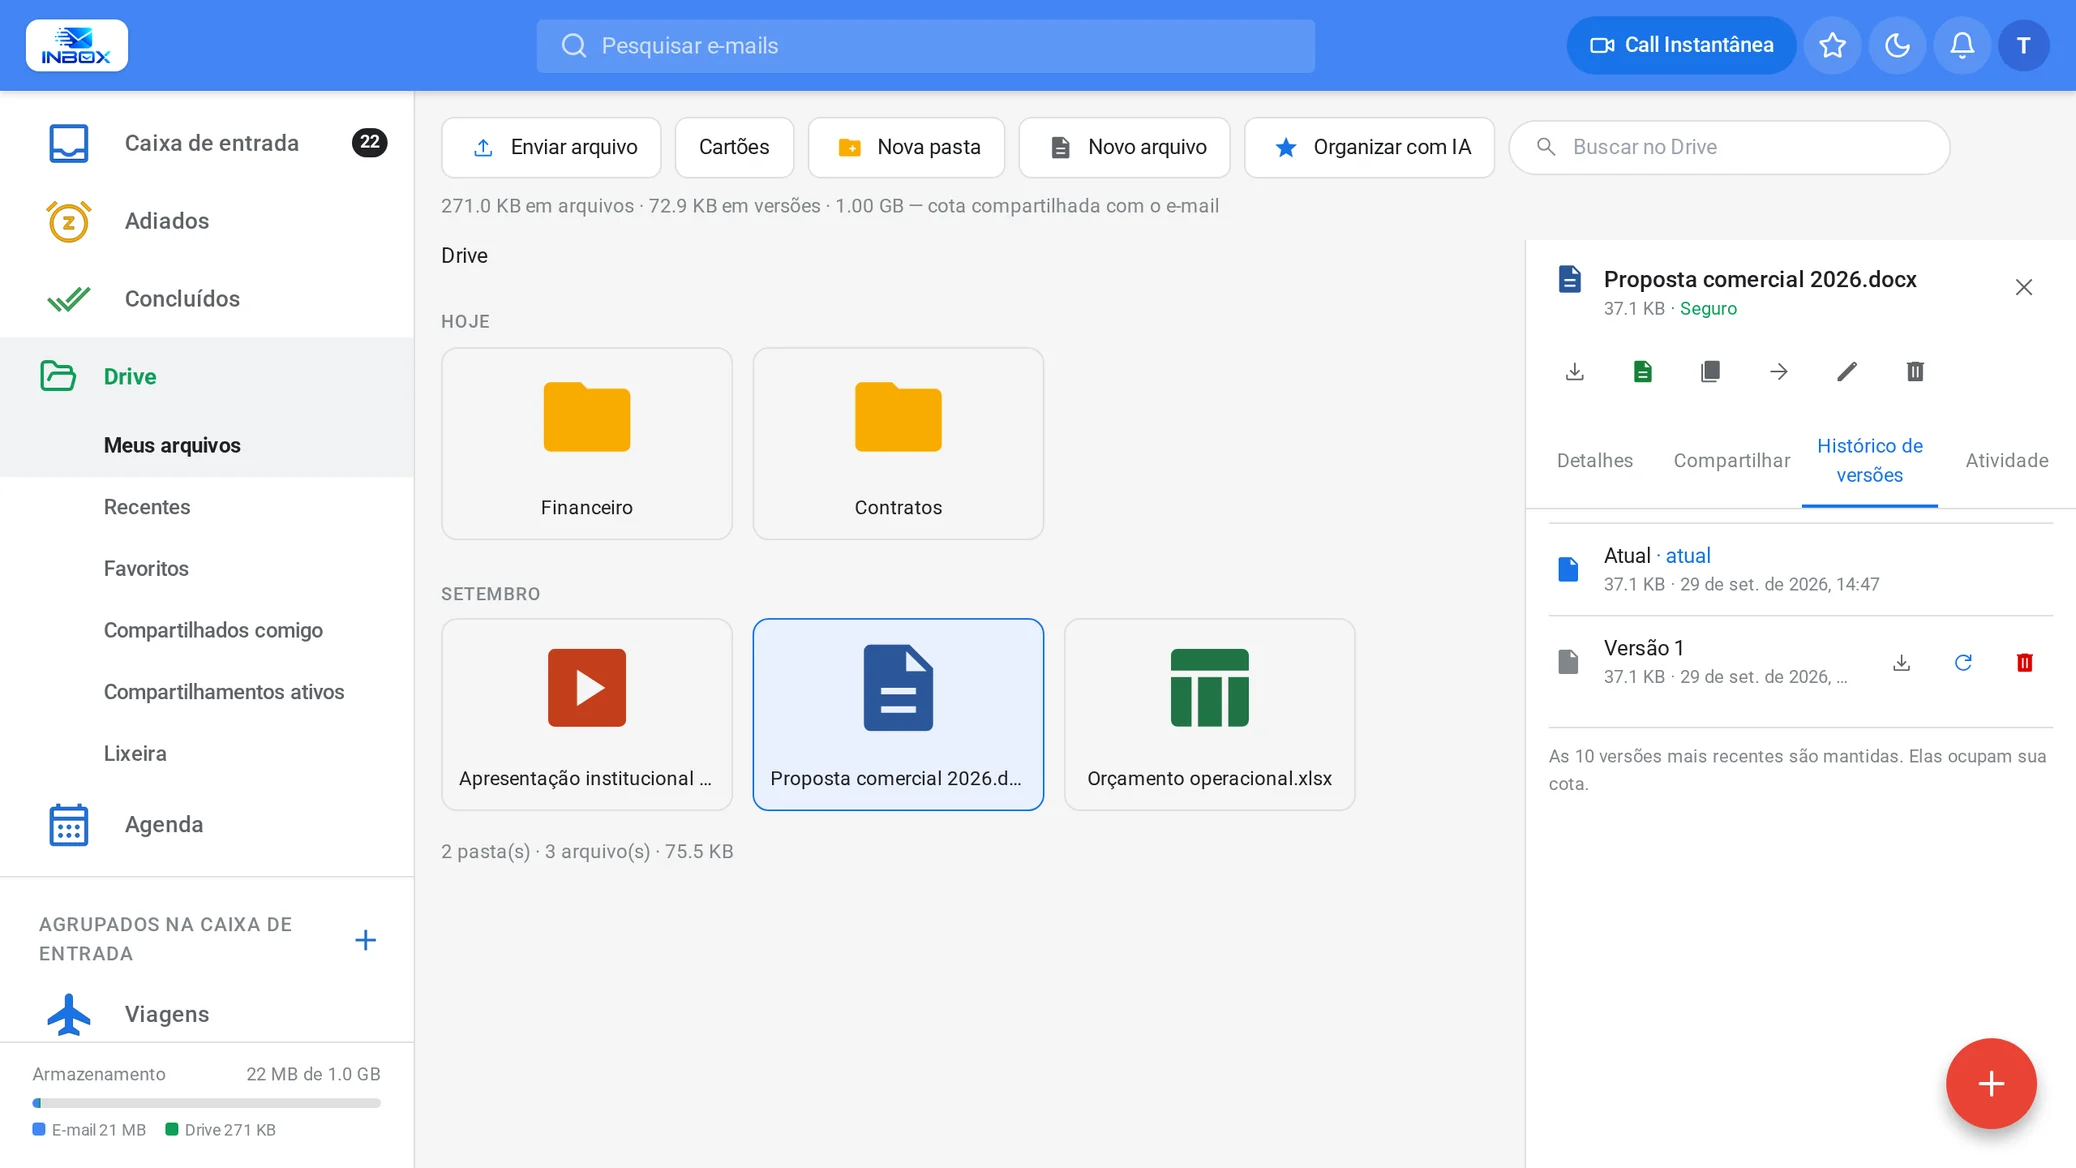Focus the Pesquisar e-mails search box
The image size is (2076, 1168).
click(x=925, y=46)
